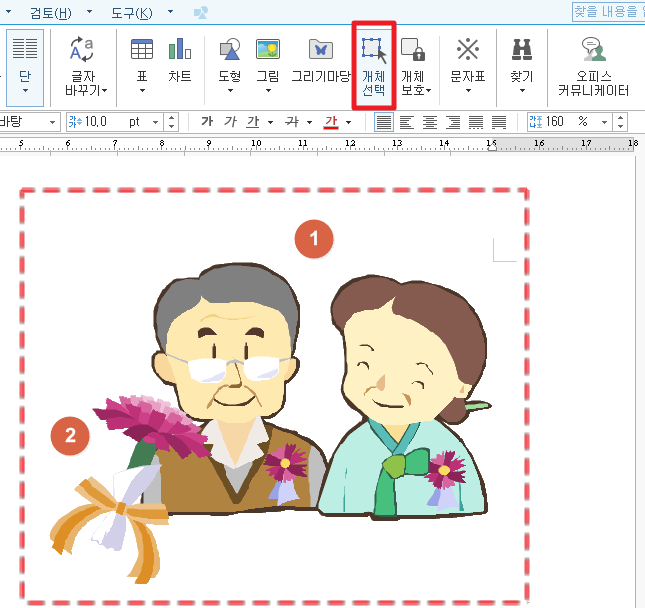
Task: Expand the 그림 dropdown arrow
Action: click(x=268, y=91)
